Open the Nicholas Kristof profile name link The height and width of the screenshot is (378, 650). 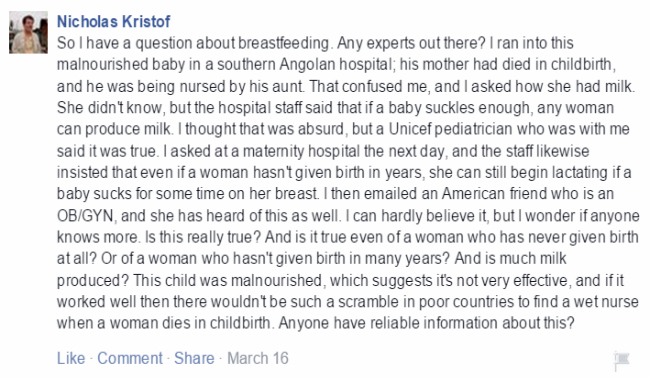pos(113,22)
